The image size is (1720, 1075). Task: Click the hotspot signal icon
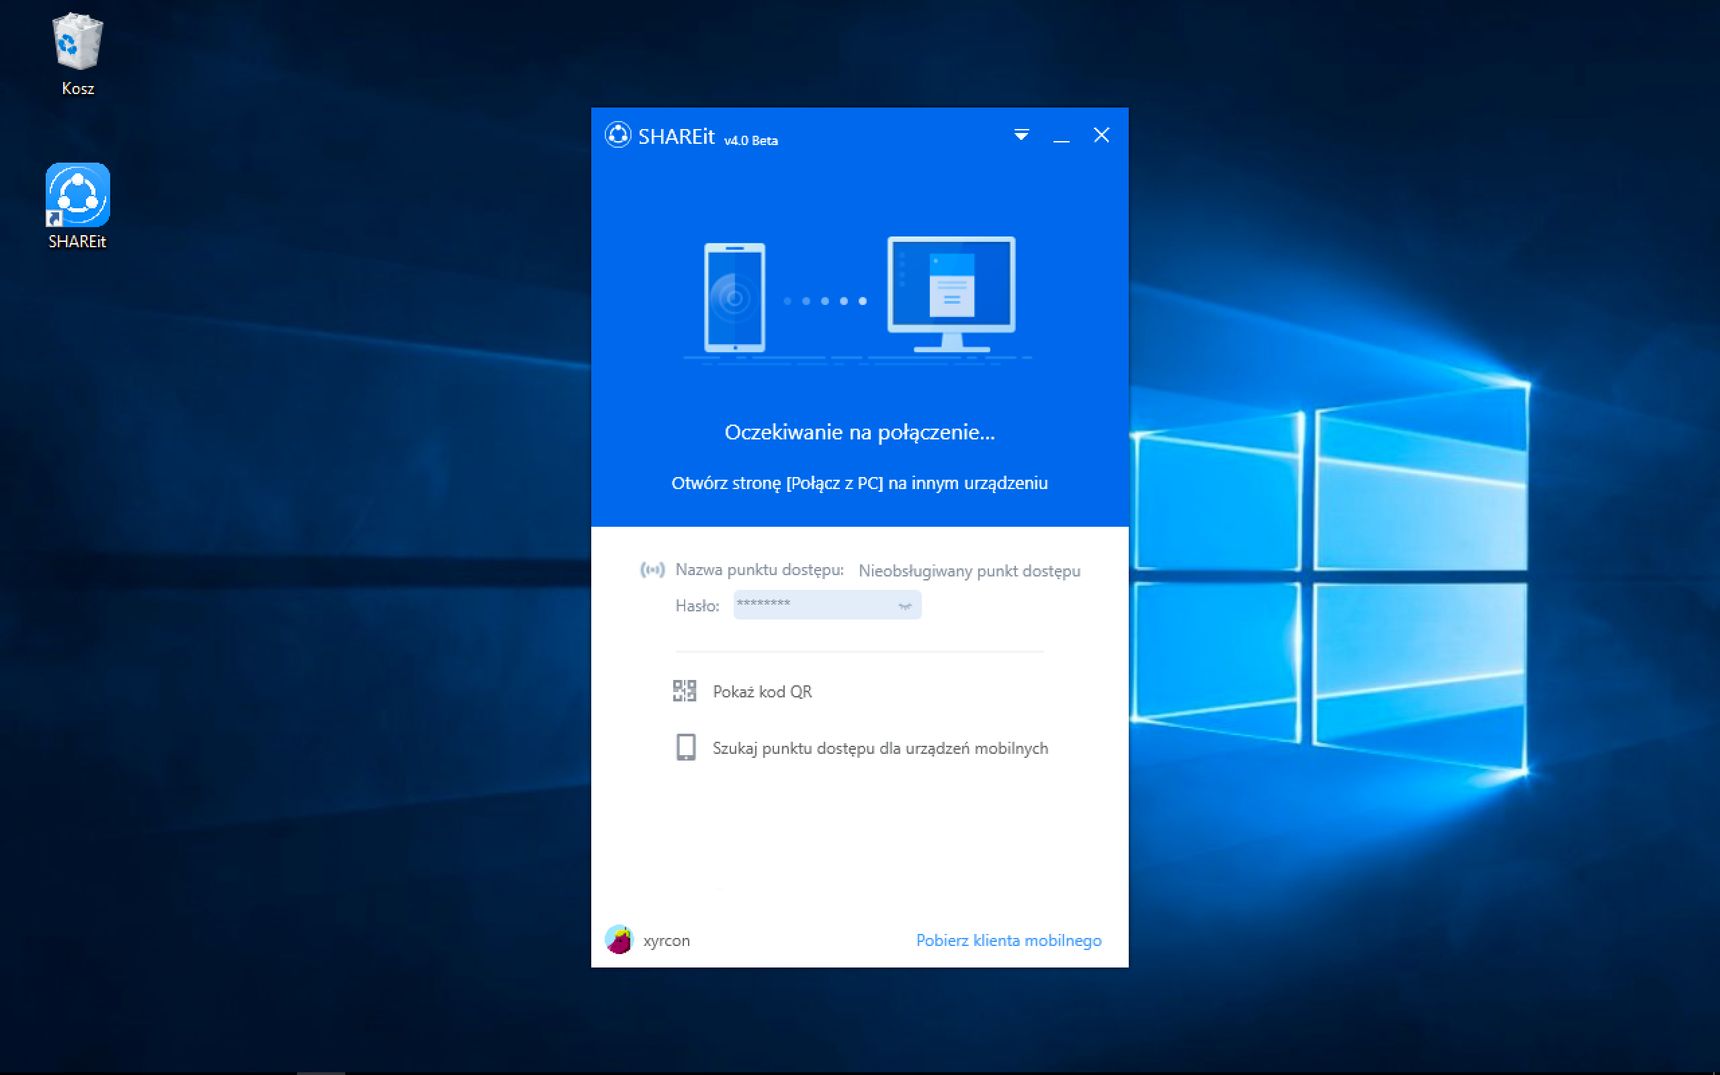652,570
